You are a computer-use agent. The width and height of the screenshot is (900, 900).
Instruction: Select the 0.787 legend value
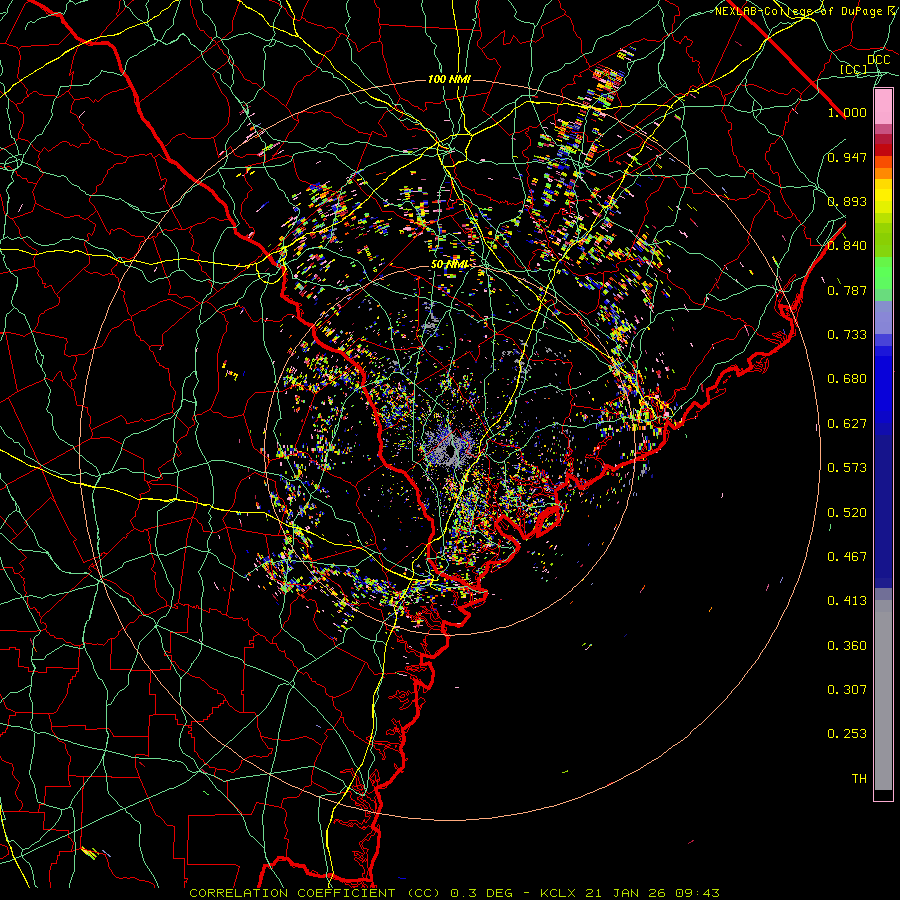(847, 290)
